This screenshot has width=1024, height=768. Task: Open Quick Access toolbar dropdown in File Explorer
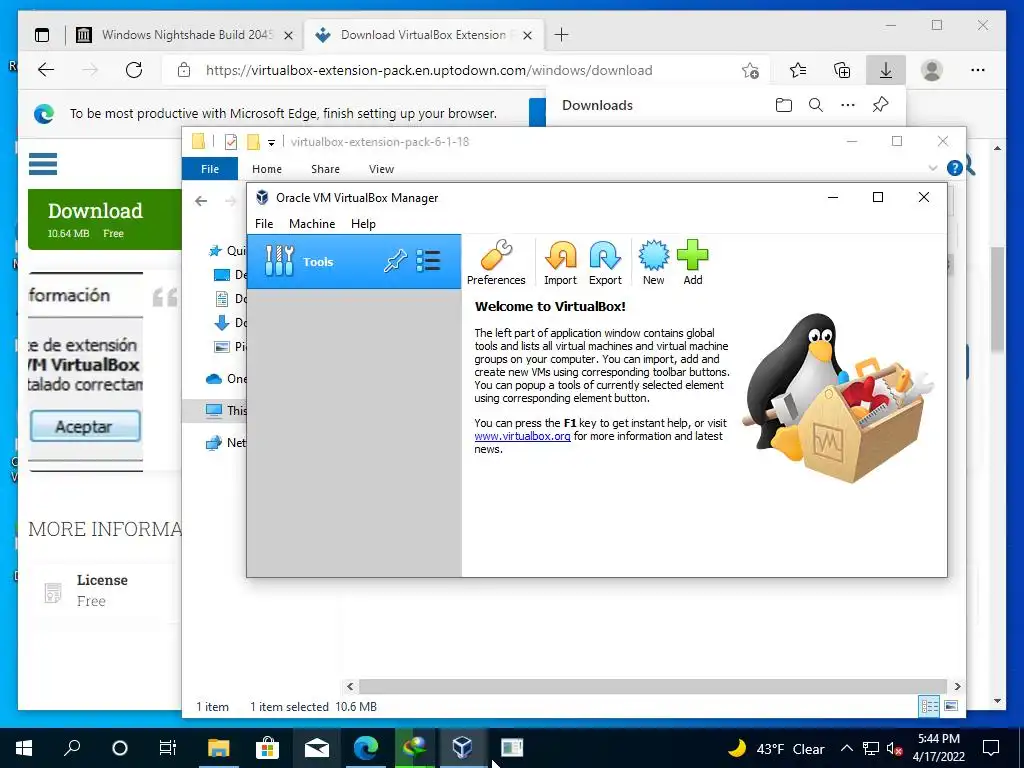pyautogui.click(x=271, y=142)
